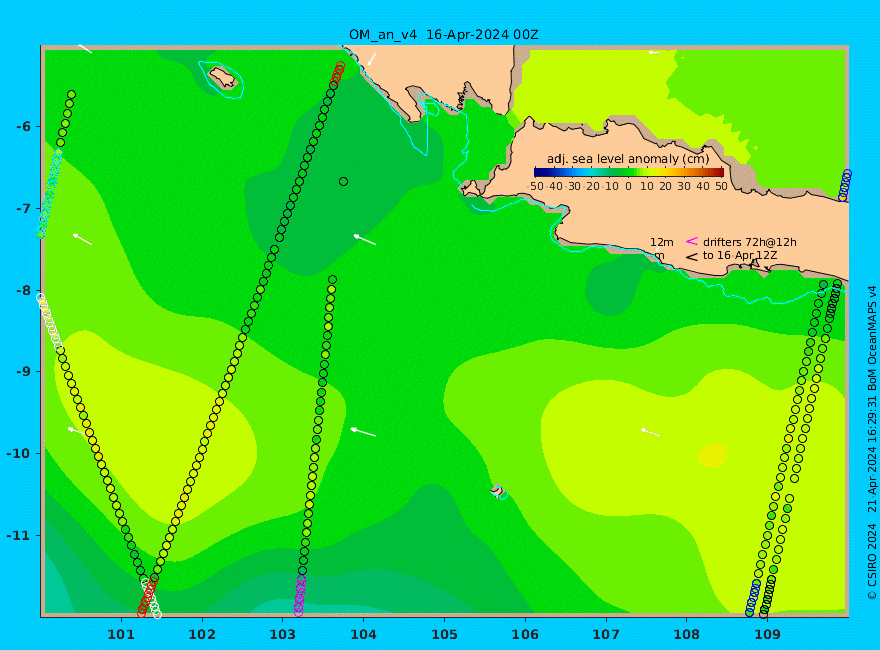
Task: Click the longitude axis label "104"
Action: click(x=363, y=635)
